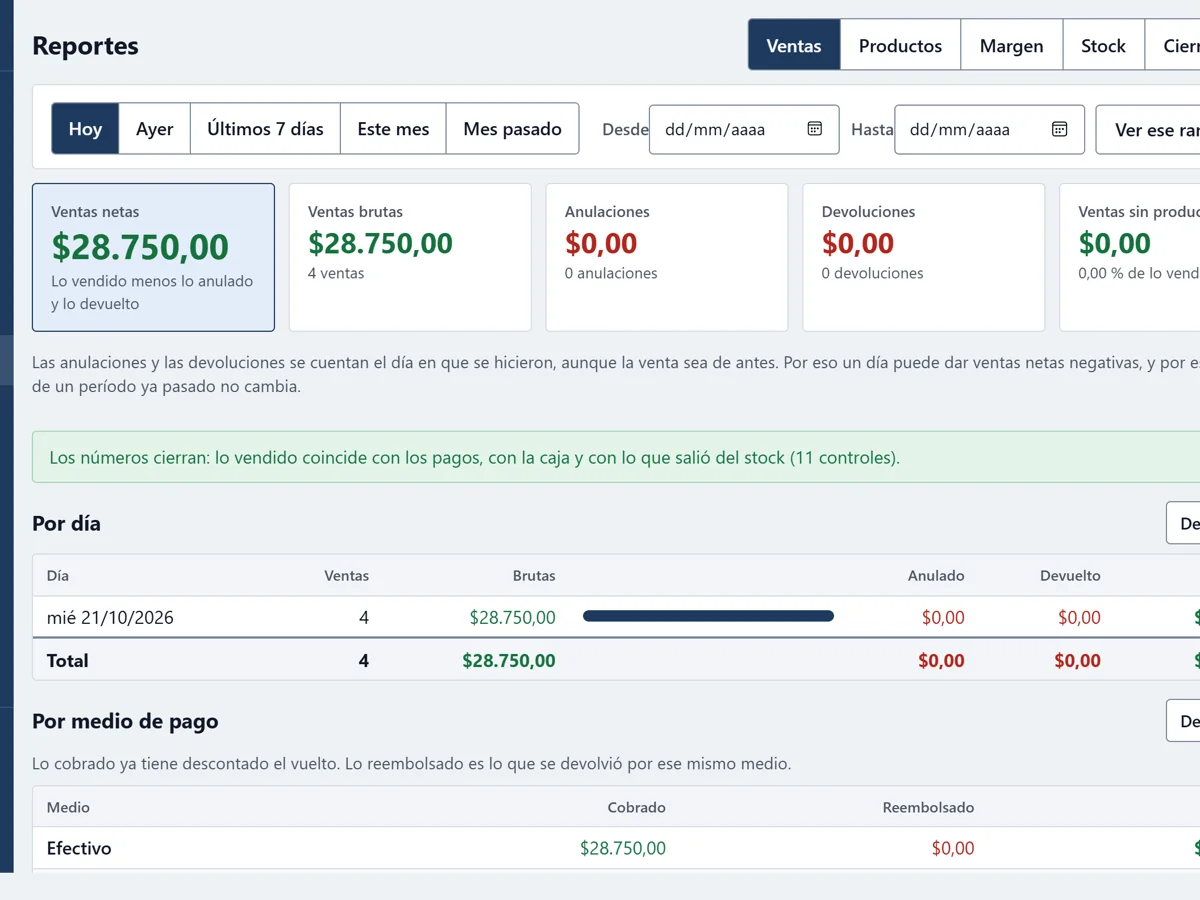
Task: Select the Ventas brutas summary card
Action: [x=410, y=257]
